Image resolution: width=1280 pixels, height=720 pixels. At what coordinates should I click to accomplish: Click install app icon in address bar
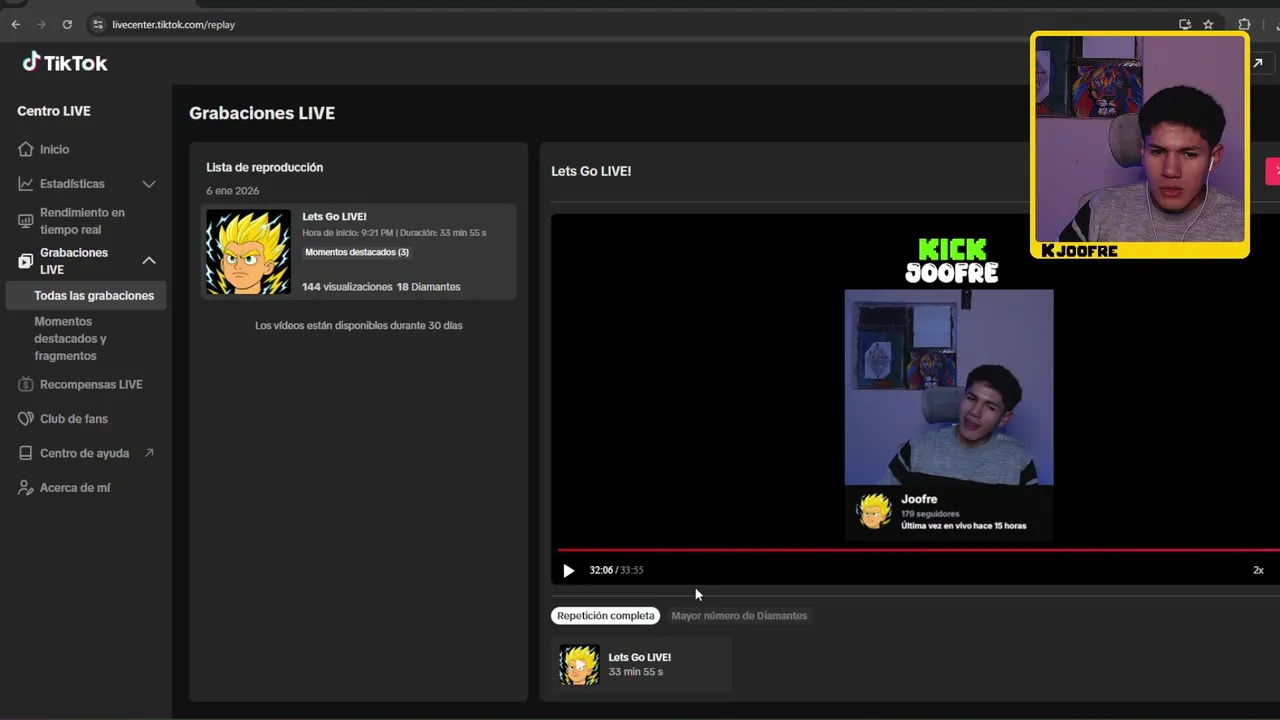(1185, 24)
